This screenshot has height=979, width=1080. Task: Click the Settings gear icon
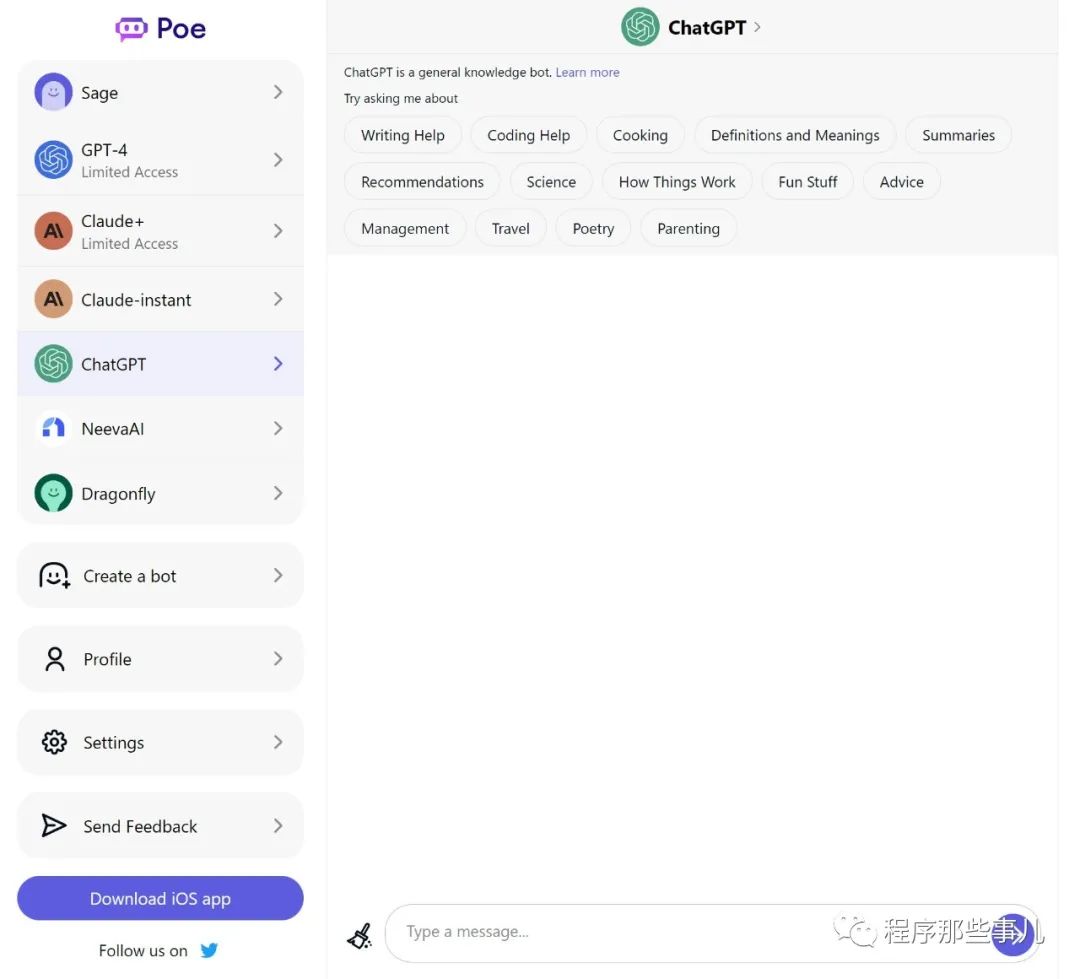[54, 742]
